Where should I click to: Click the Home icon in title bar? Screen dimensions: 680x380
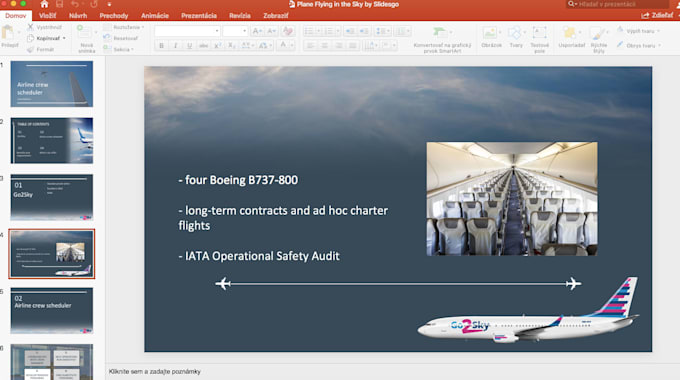pyautogui.click(x=44, y=4)
